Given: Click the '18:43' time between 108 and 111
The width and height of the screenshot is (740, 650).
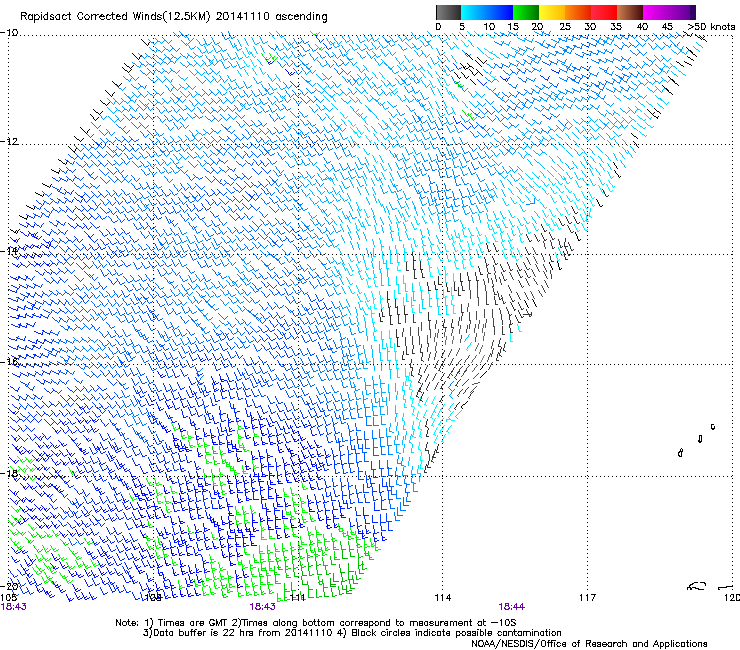Looking at the screenshot, I should (x=262, y=607).
